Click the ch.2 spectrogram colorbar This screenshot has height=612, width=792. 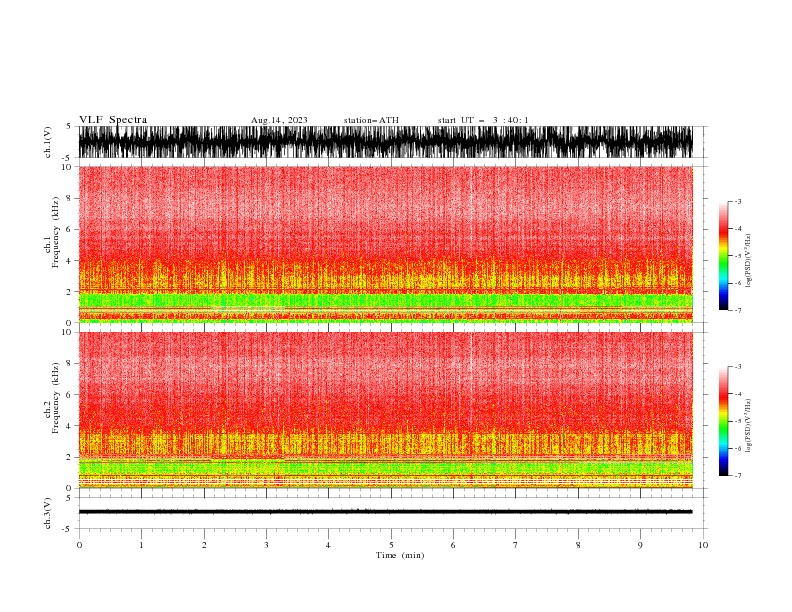point(723,421)
